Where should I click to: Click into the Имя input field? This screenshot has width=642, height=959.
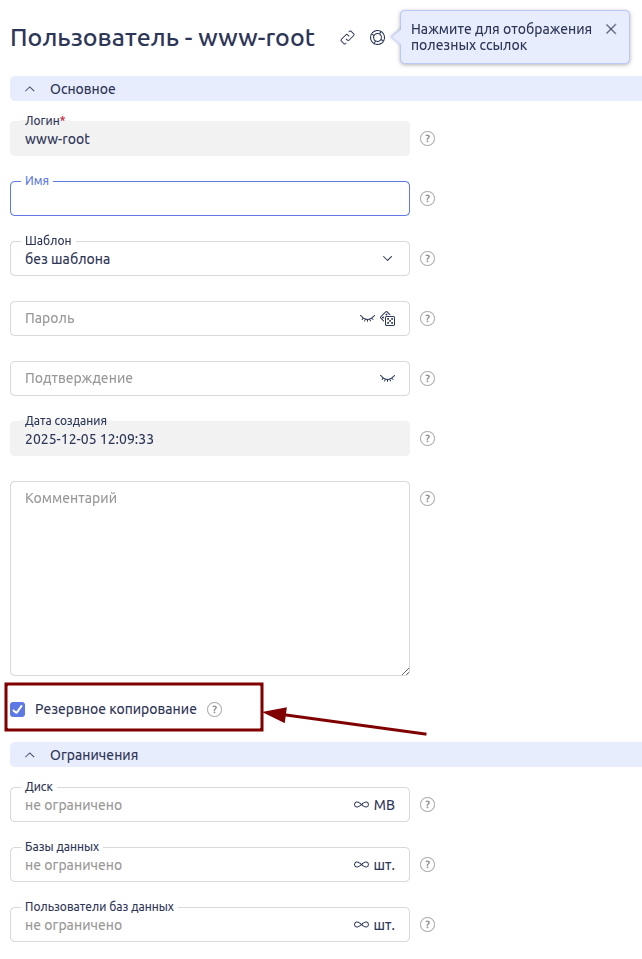210,201
